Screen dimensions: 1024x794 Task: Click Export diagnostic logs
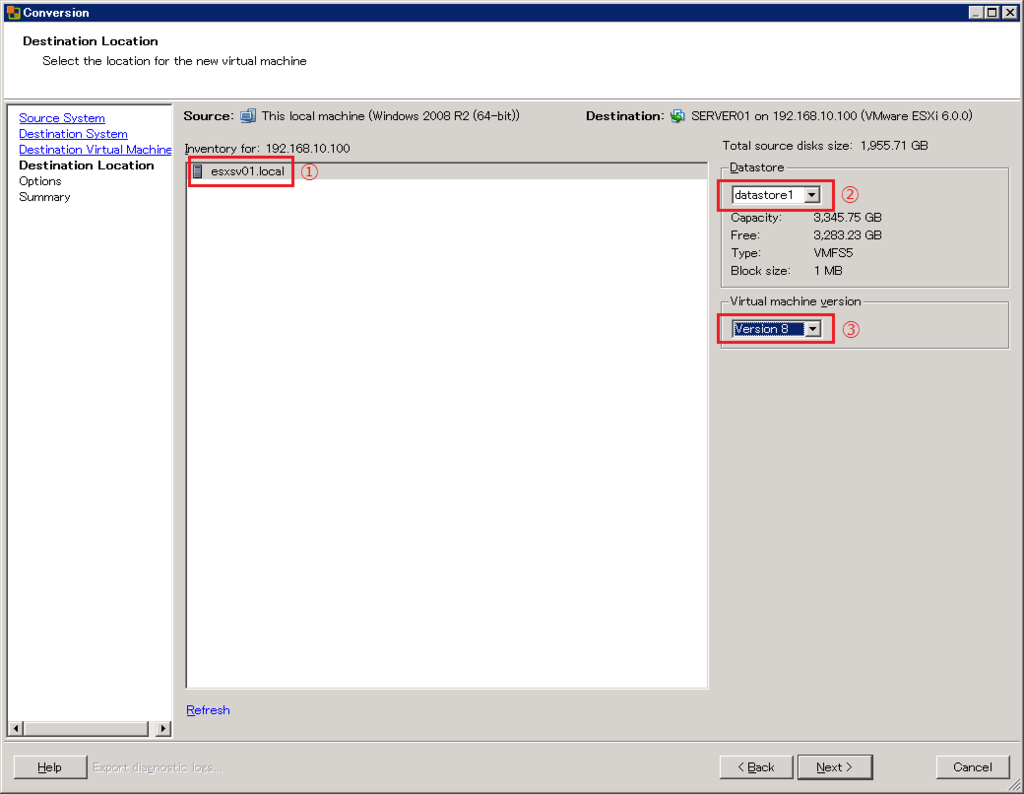click(x=157, y=767)
